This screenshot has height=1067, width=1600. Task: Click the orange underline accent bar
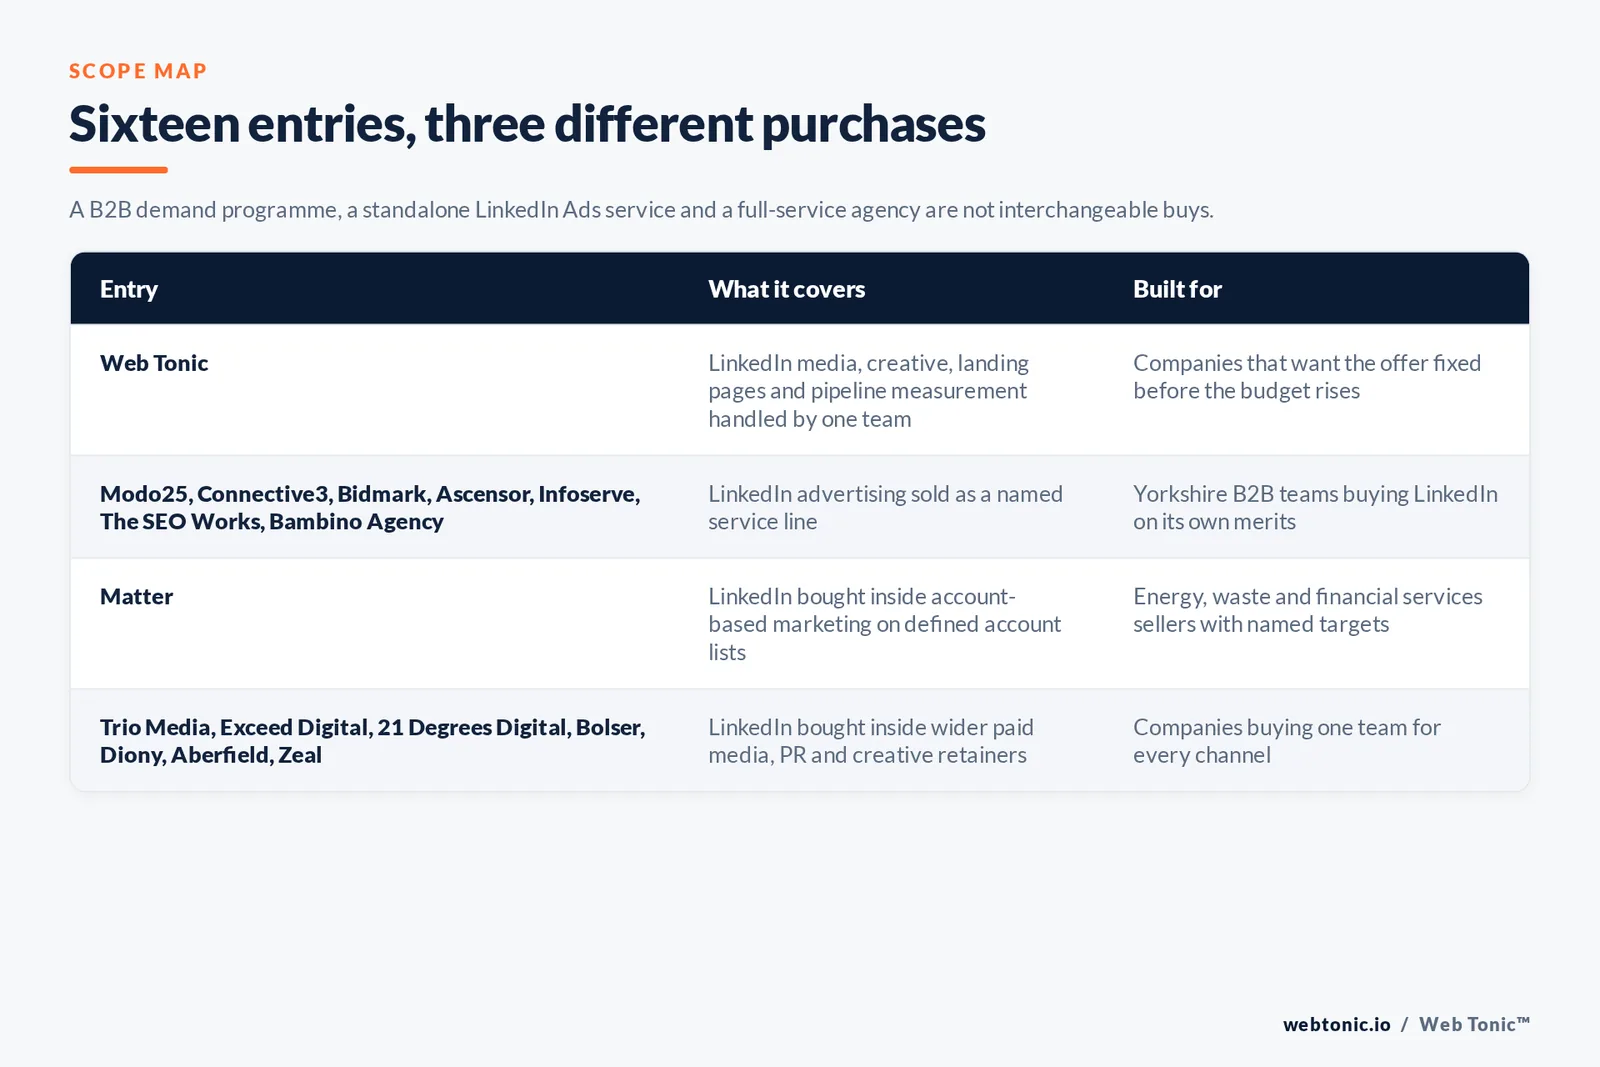[118, 170]
